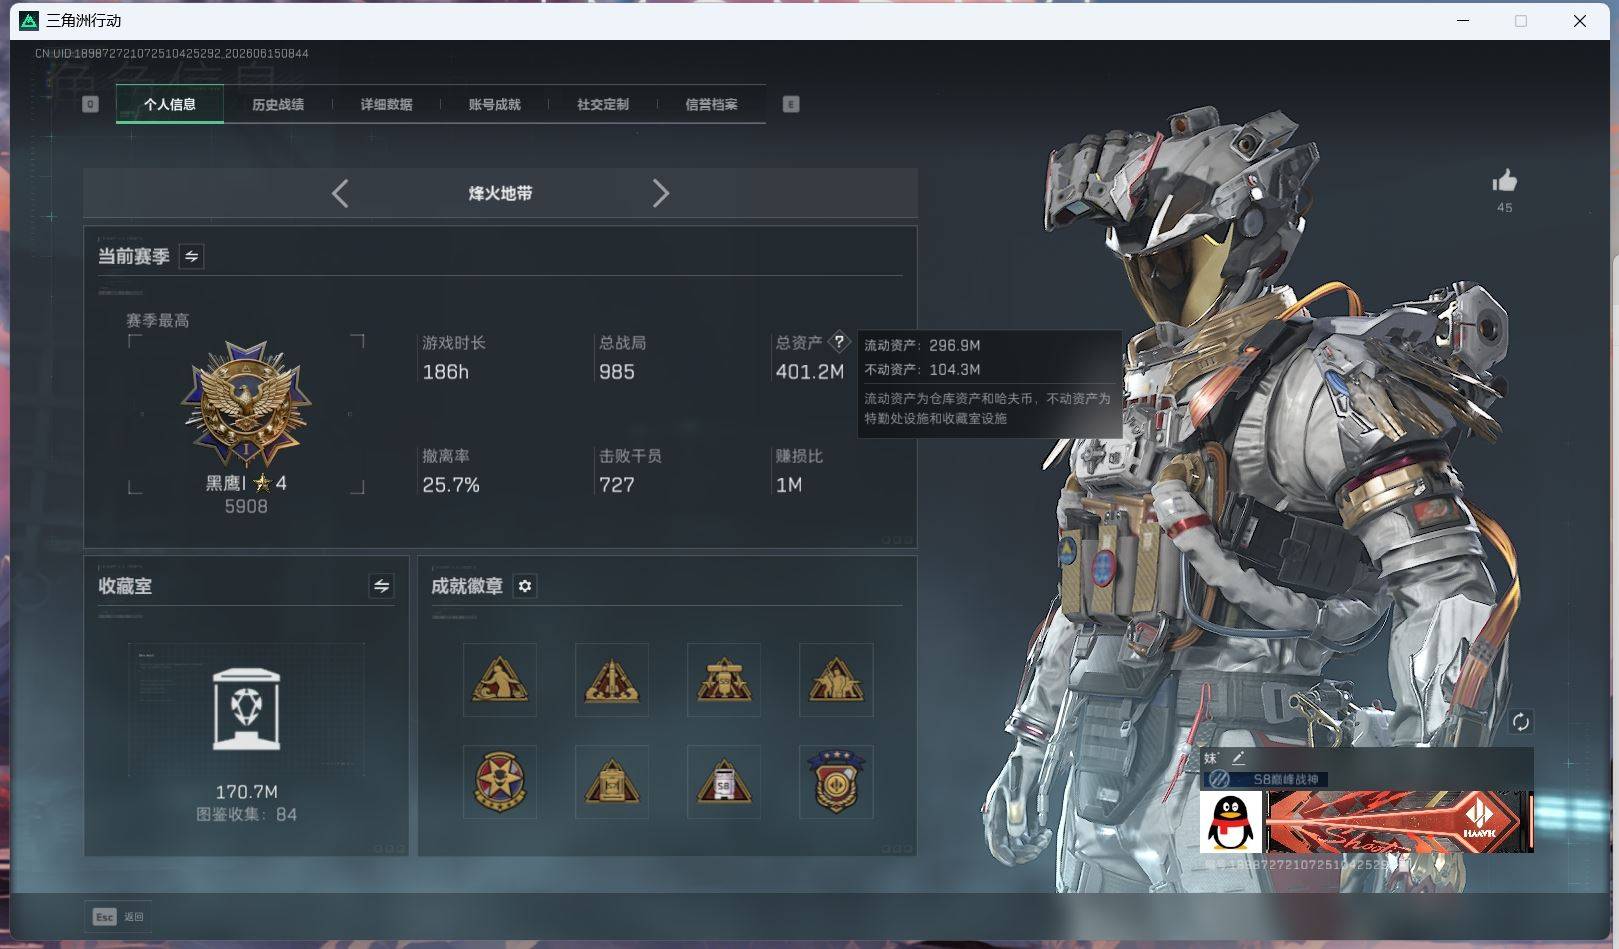
Task: Click the question mark next to 总资产
Action: 839,342
